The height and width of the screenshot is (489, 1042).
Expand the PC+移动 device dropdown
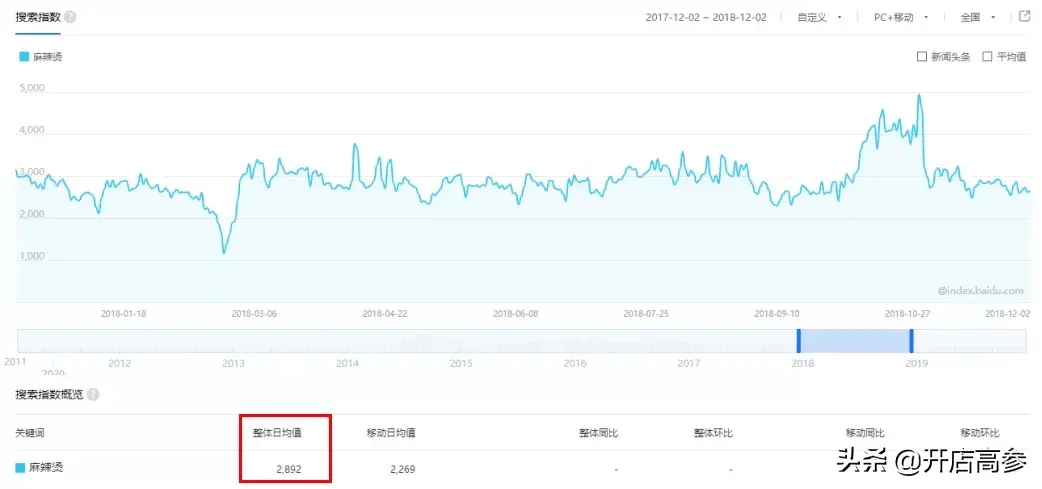click(901, 18)
